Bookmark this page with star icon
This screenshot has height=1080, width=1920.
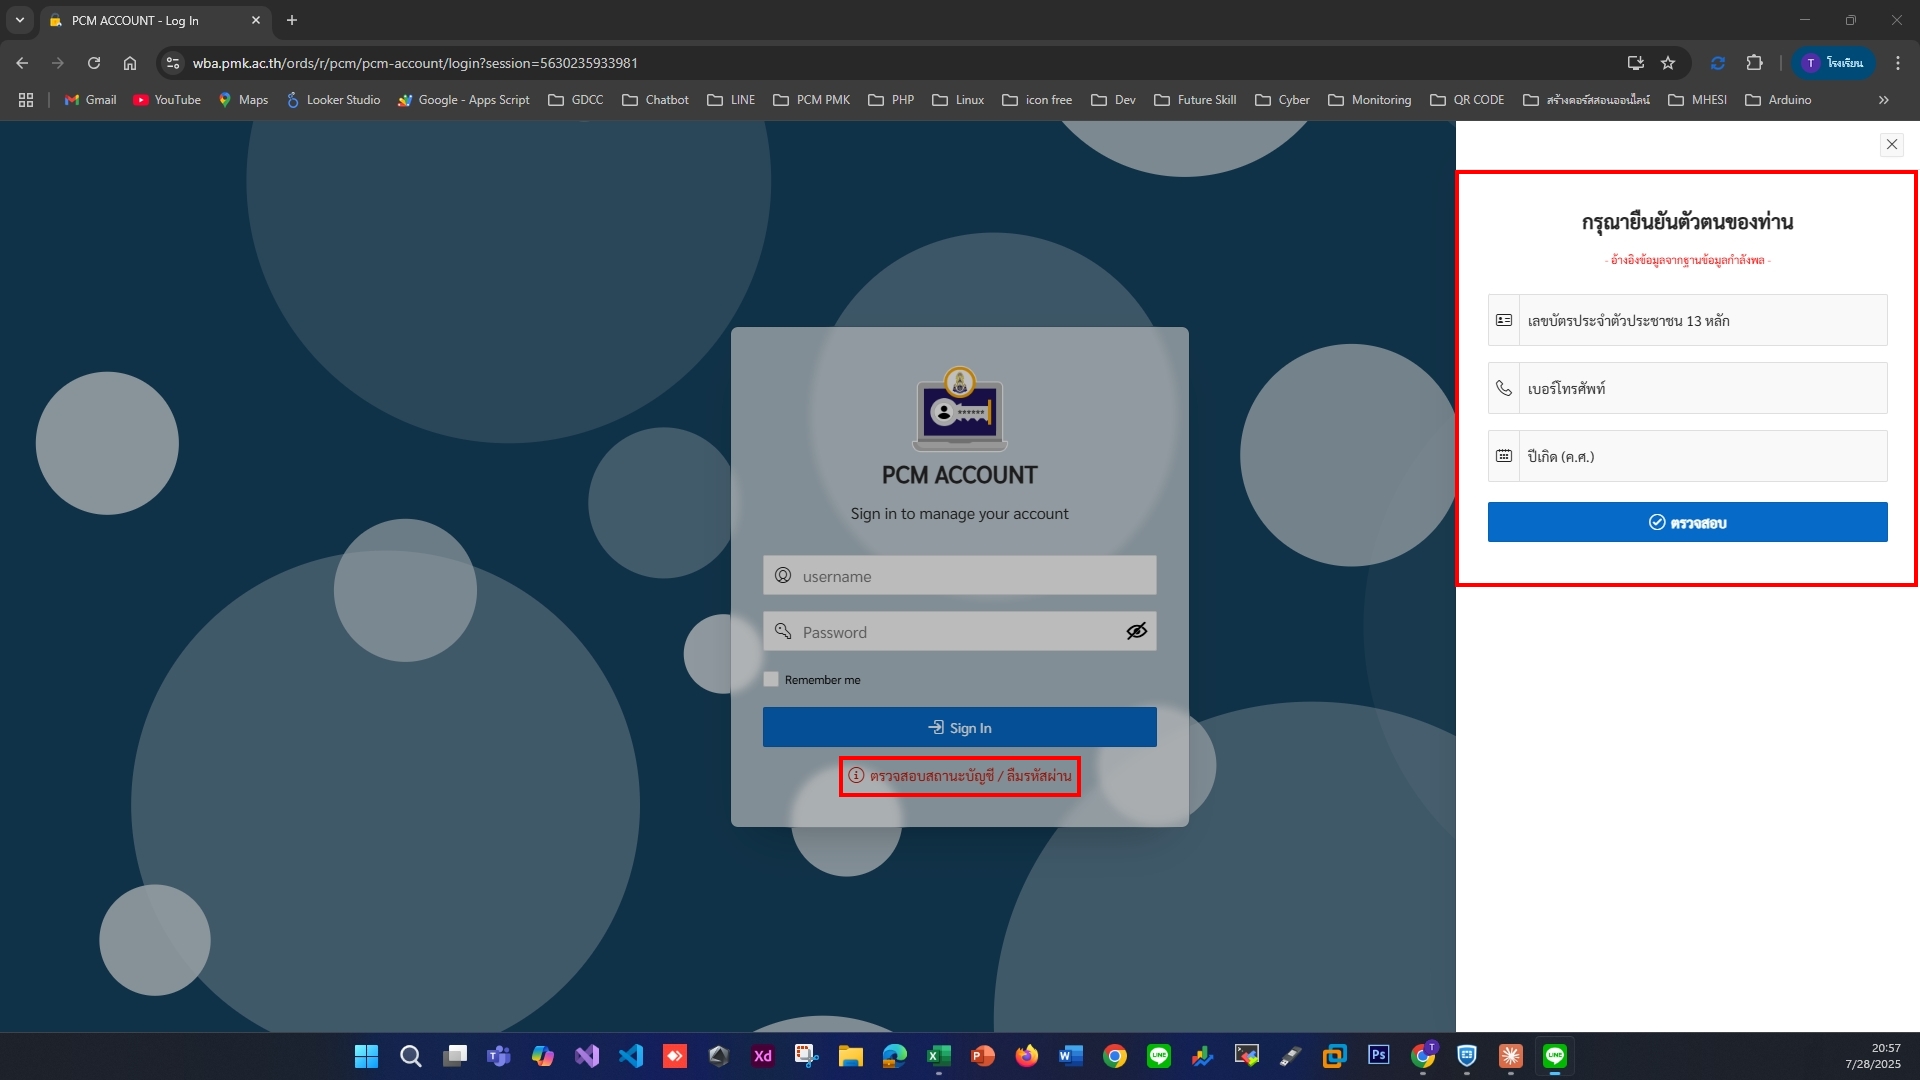pos(1668,63)
